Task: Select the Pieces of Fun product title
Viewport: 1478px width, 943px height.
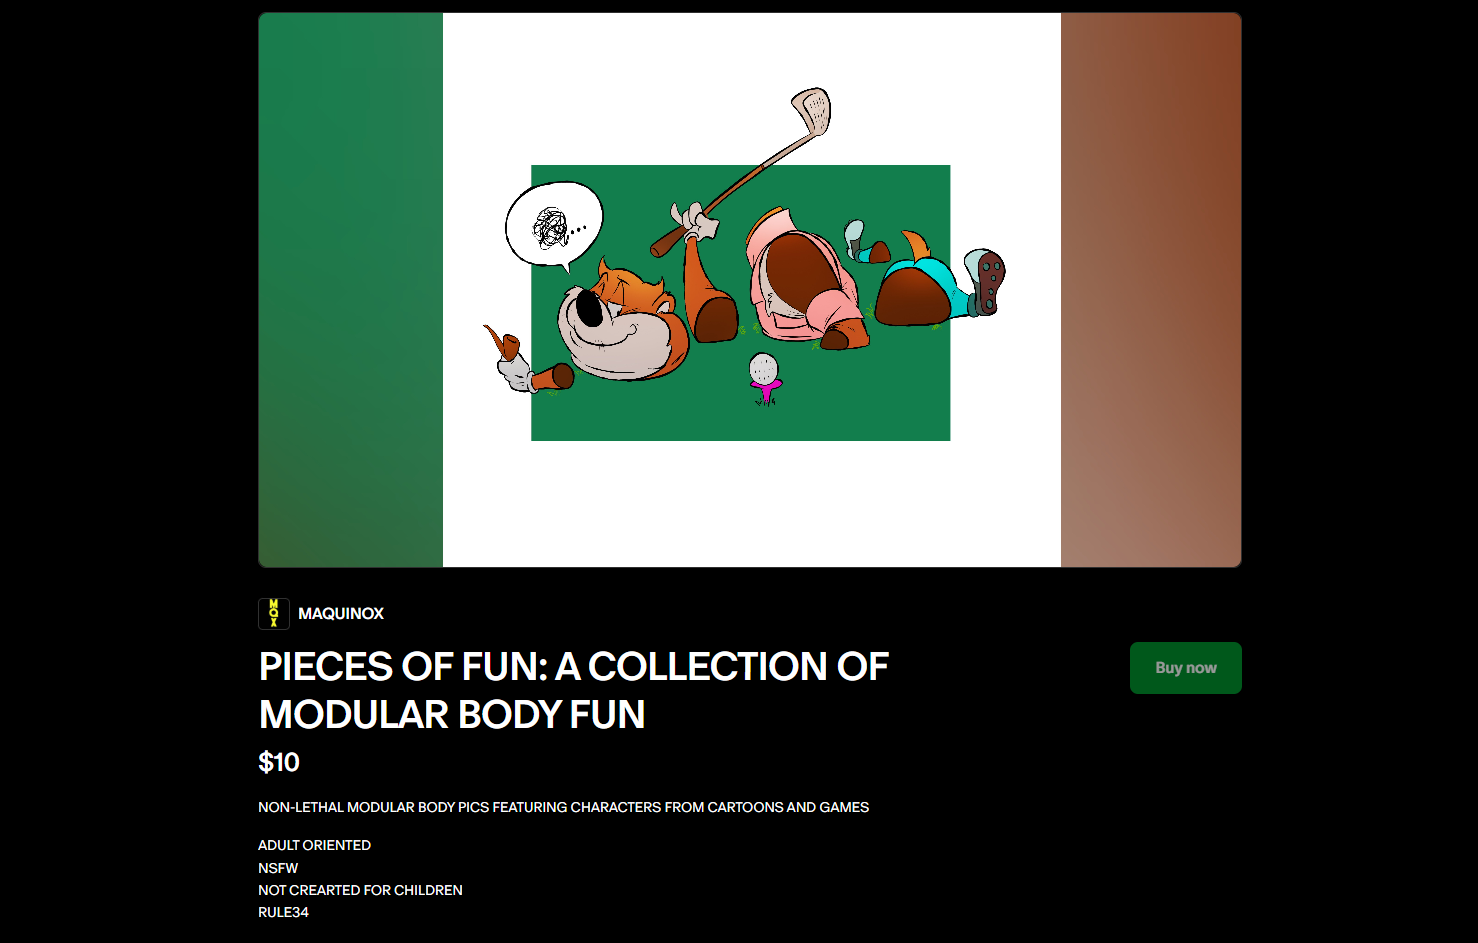Action: click(x=573, y=691)
